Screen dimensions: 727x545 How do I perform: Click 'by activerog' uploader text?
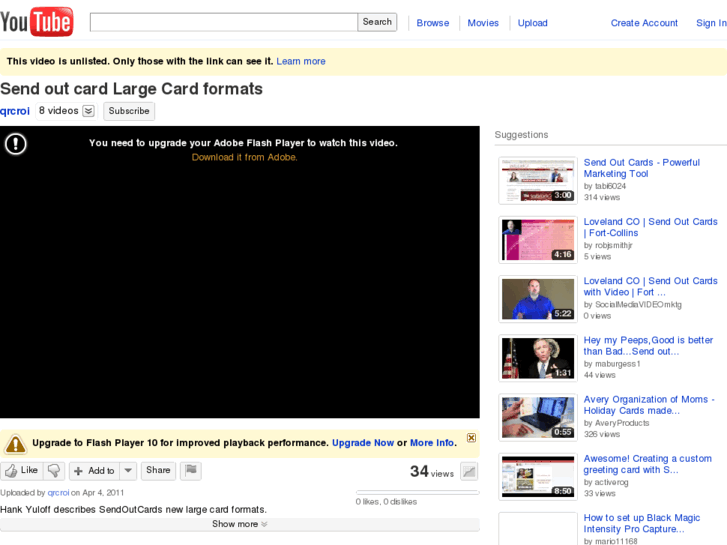(606, 482)
